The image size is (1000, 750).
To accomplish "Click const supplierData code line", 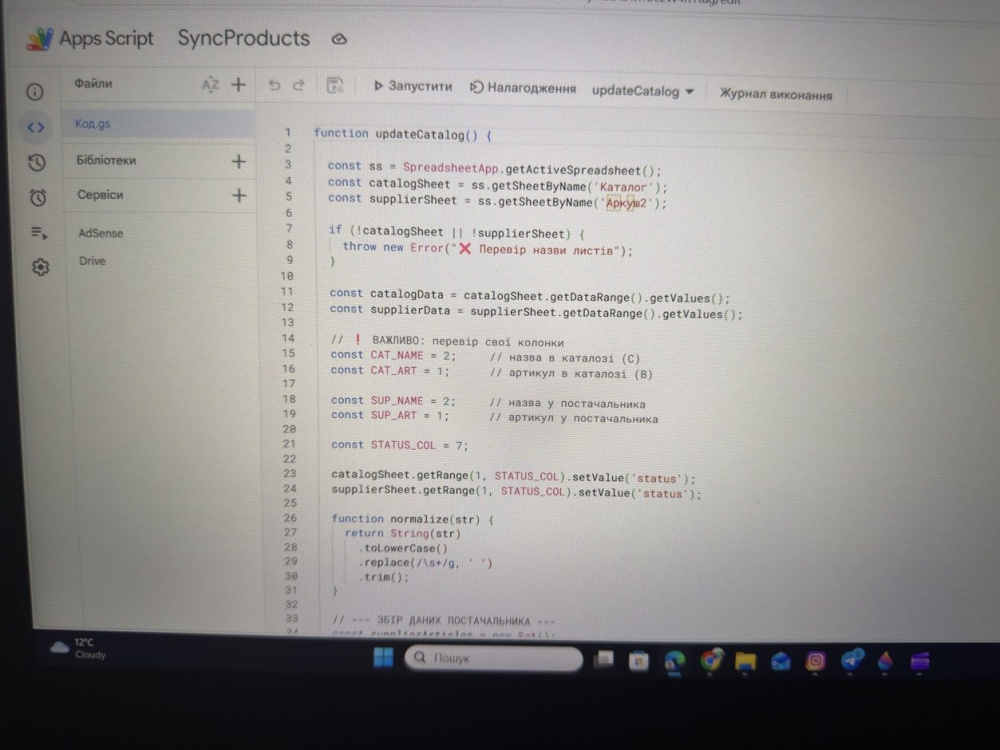I will tap(536, 312).
